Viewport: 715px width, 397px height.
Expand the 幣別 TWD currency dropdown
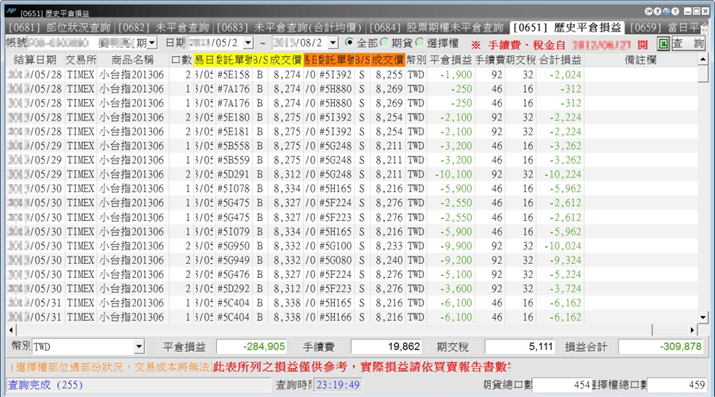[x=139, y=347]
